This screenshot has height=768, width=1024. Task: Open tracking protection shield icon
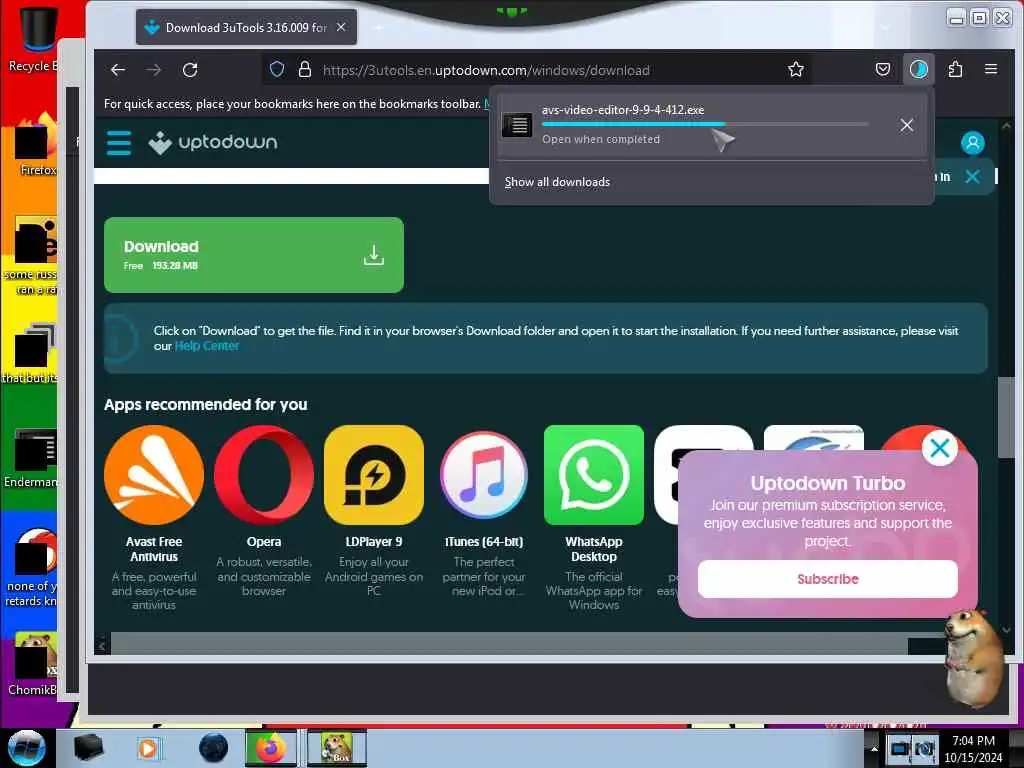[x=277, y=69]
